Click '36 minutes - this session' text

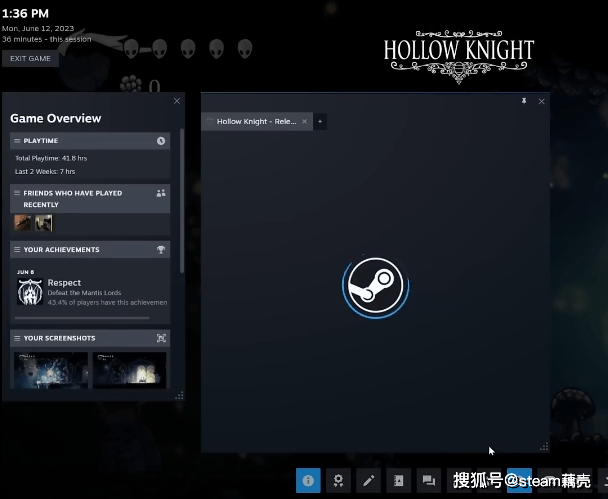[47, 39]
